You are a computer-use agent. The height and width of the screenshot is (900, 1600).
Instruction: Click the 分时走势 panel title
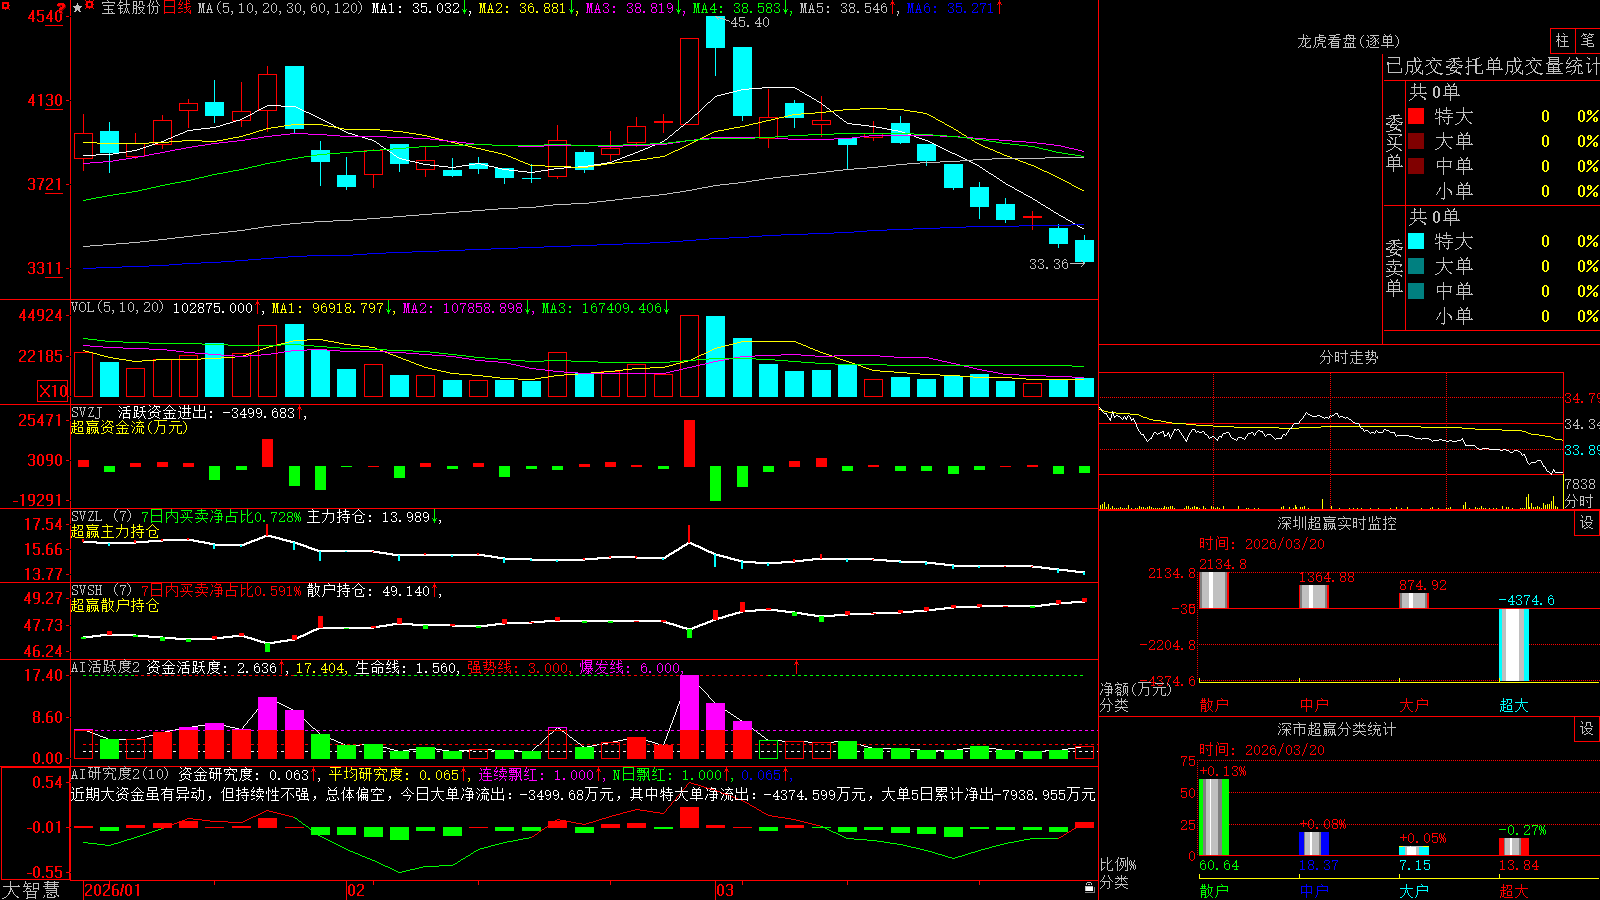[1348, 357]
